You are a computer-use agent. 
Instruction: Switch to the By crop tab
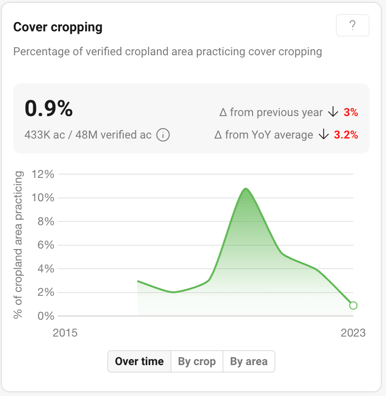197,361
